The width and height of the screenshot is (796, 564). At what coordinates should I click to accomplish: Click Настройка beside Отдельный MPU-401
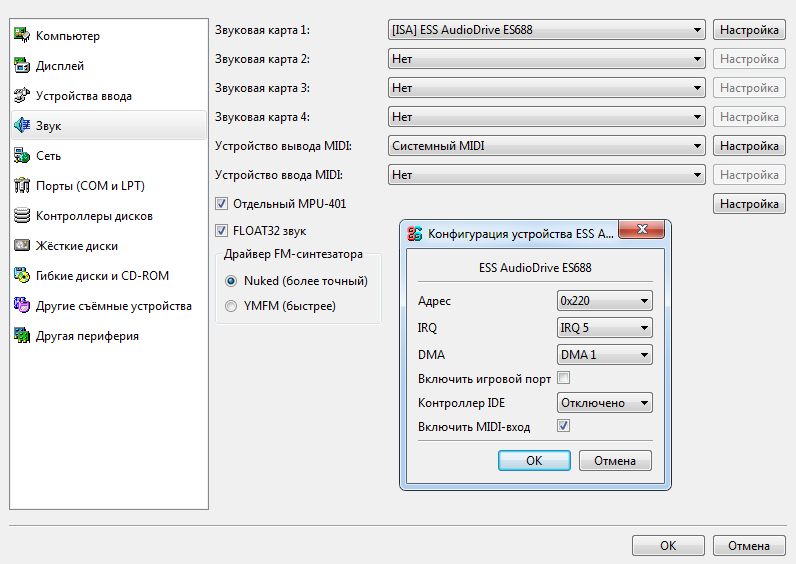[749, 204]
